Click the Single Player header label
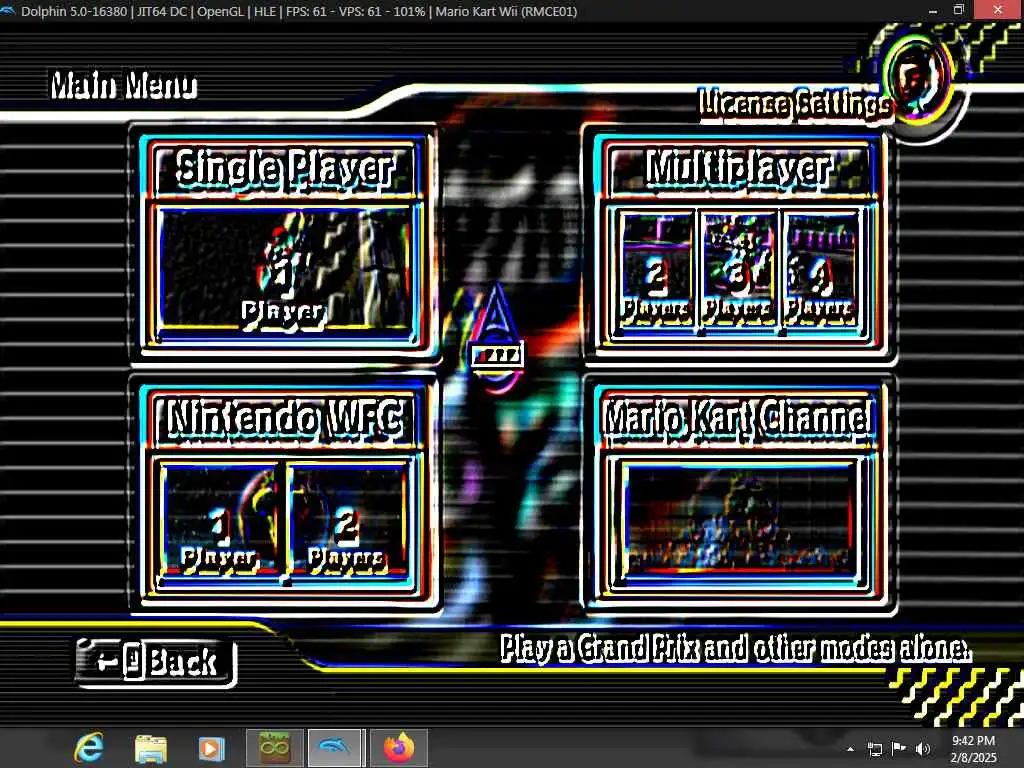 (x=285, y=168)
